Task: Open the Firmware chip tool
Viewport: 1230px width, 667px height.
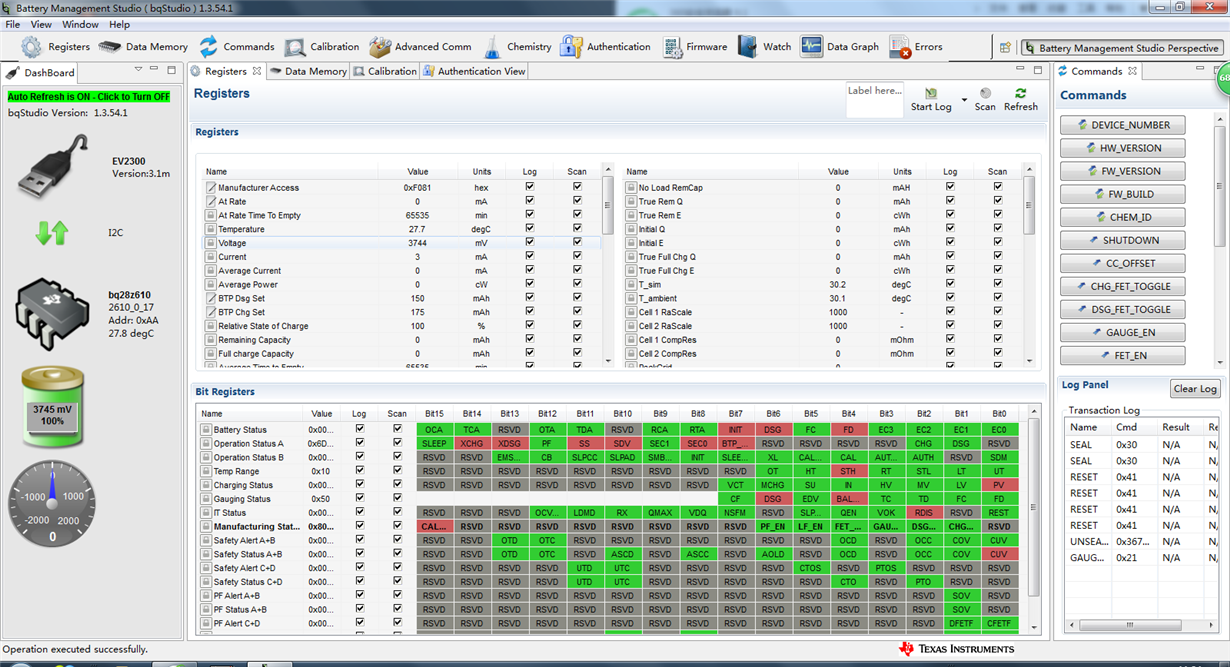Action: tap(693, 47)
